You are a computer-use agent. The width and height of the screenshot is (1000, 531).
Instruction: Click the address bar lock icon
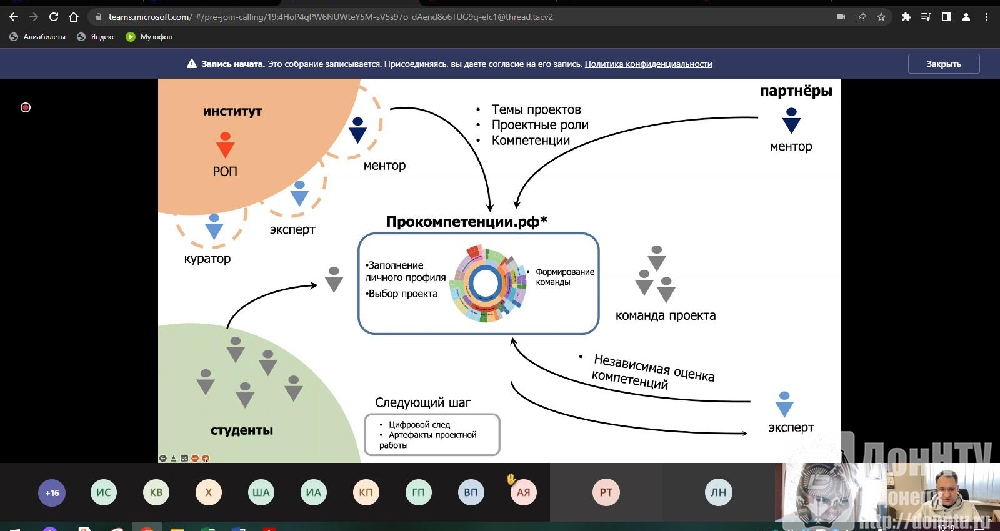point(98,17)
